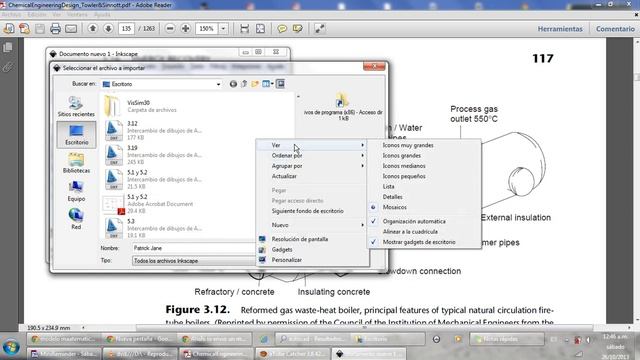Zoom out with the minus button
This screenshot has width=640, height=360.
(x=170, y=29)
